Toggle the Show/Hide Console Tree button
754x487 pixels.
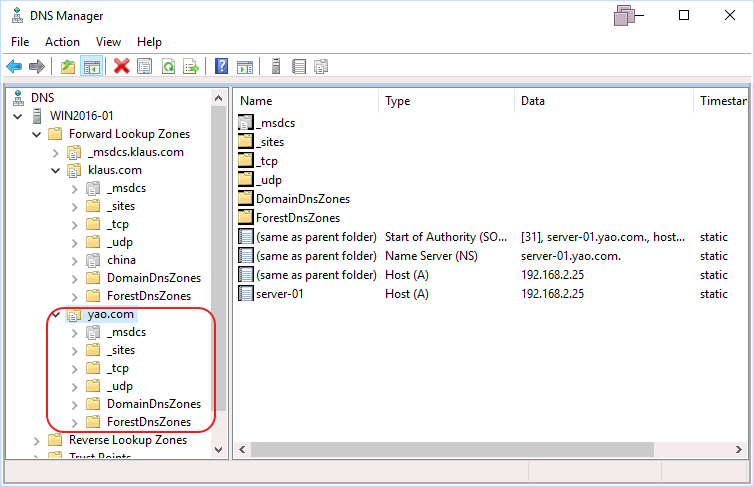91,66
